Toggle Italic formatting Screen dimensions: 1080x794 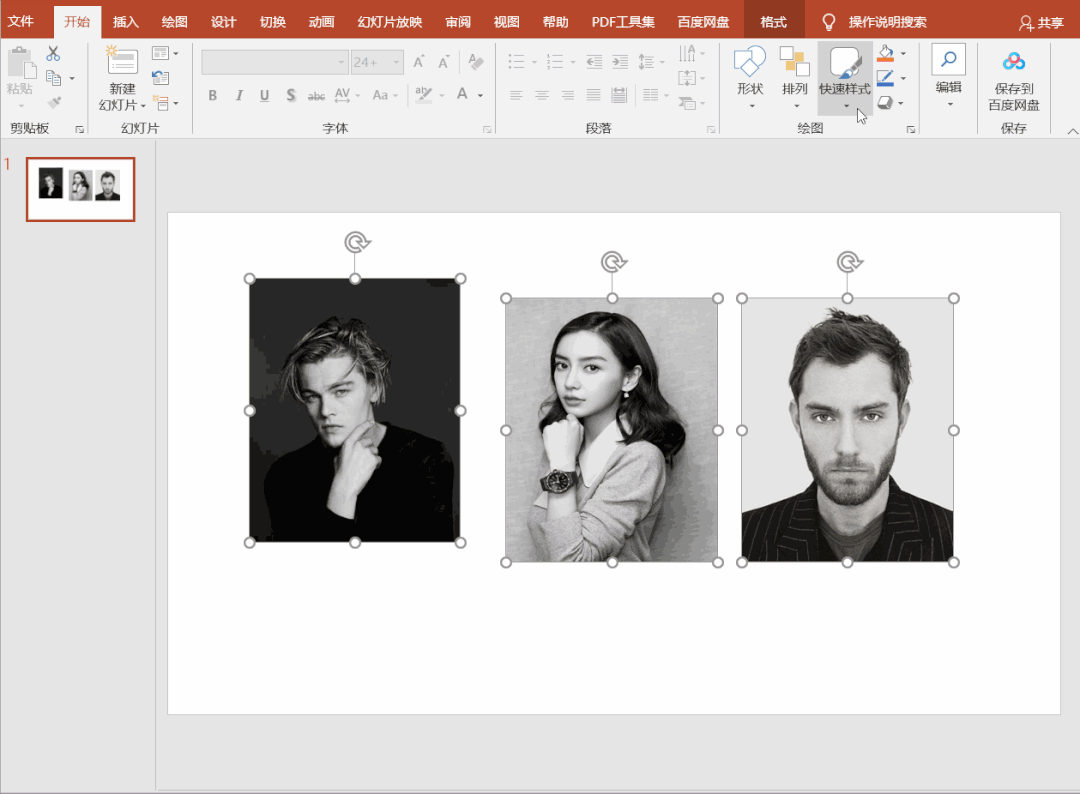point(238,96)
